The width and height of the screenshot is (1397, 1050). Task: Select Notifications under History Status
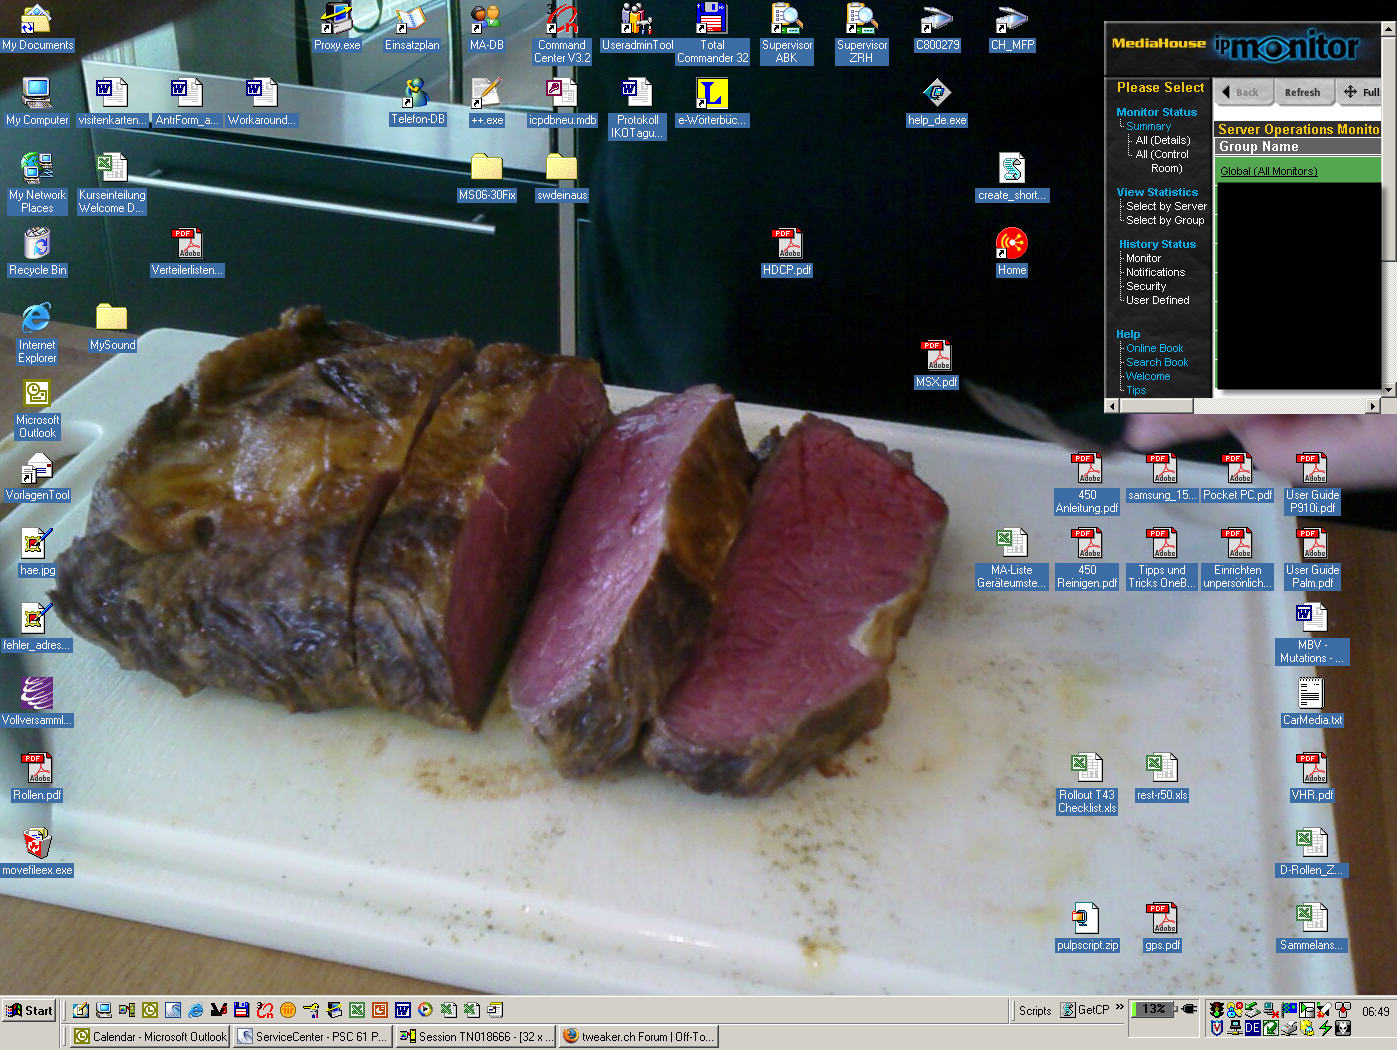(1155, 272)
